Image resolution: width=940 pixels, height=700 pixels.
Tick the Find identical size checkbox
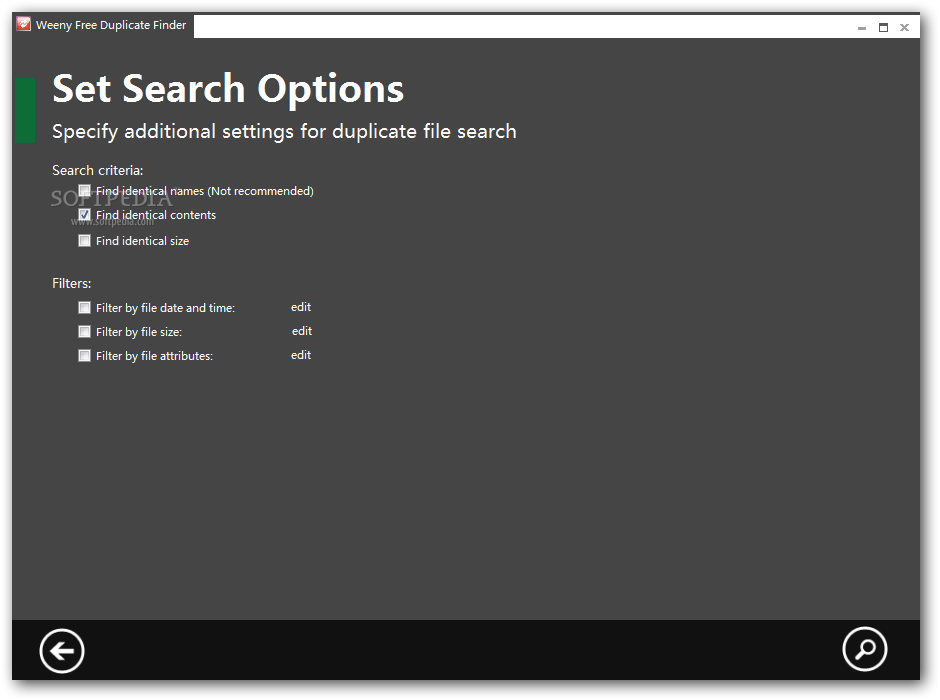[x=85, y=240]
